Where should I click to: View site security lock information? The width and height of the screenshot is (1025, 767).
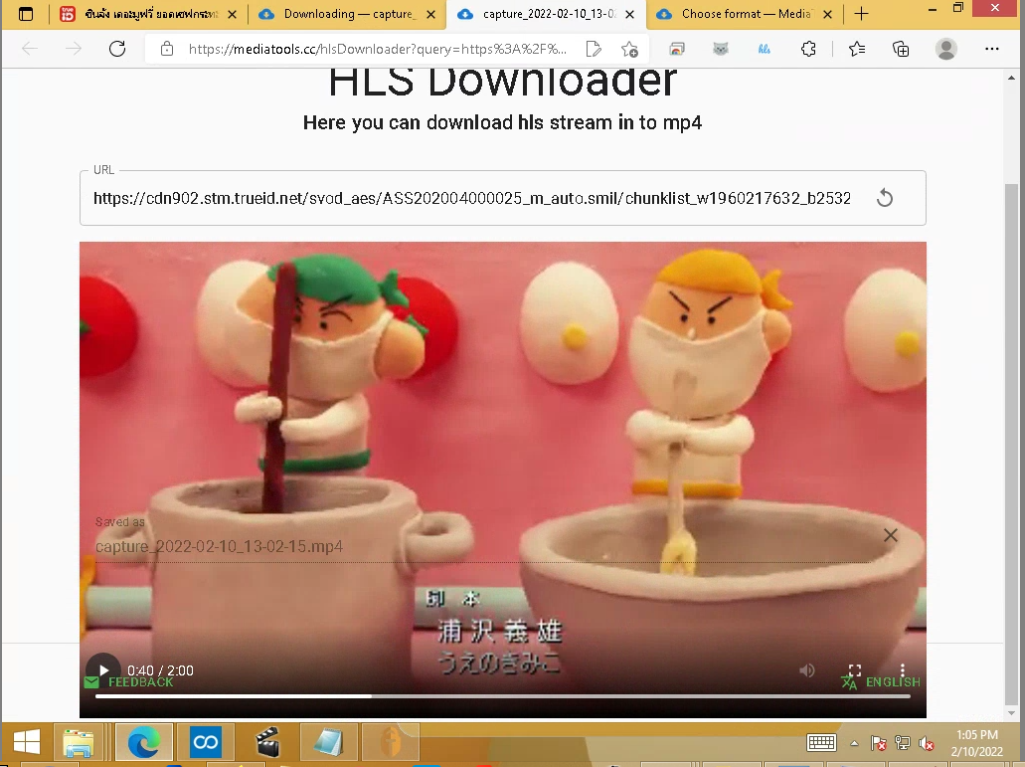pyautogui.click(x=167, y=48)
